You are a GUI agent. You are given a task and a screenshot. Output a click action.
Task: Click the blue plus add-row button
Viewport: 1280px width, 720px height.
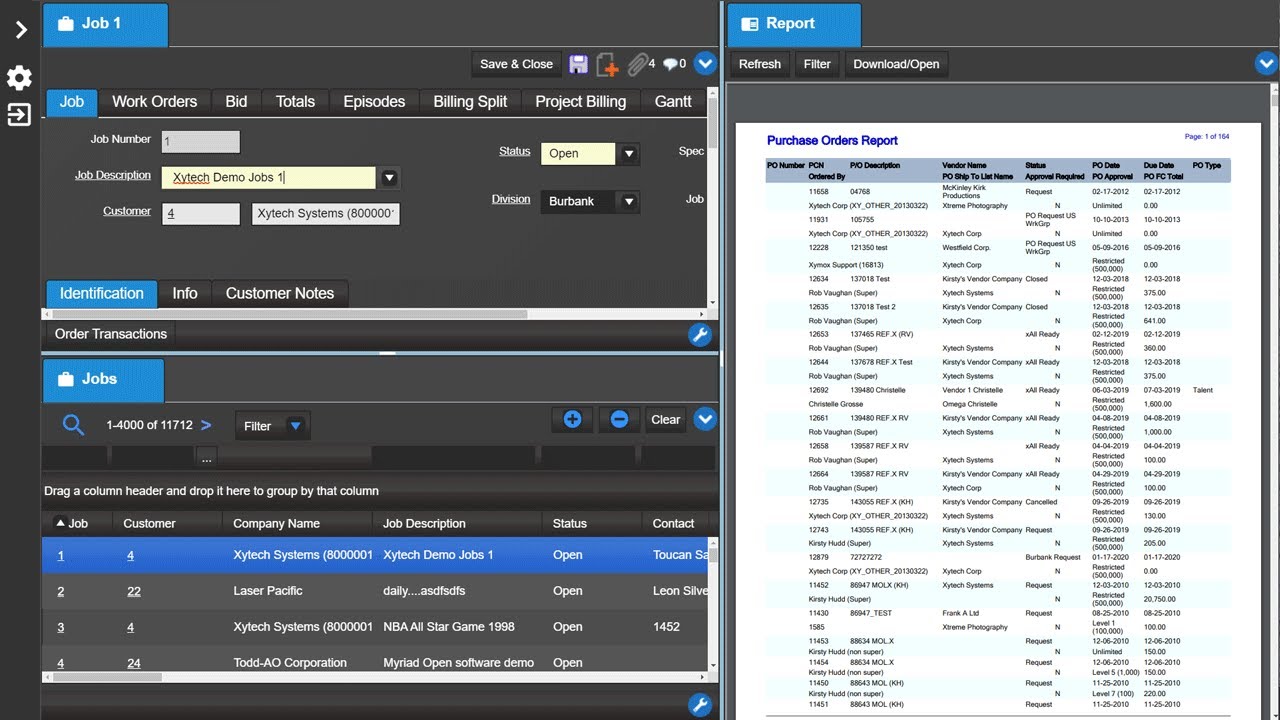tap(572, 420)
